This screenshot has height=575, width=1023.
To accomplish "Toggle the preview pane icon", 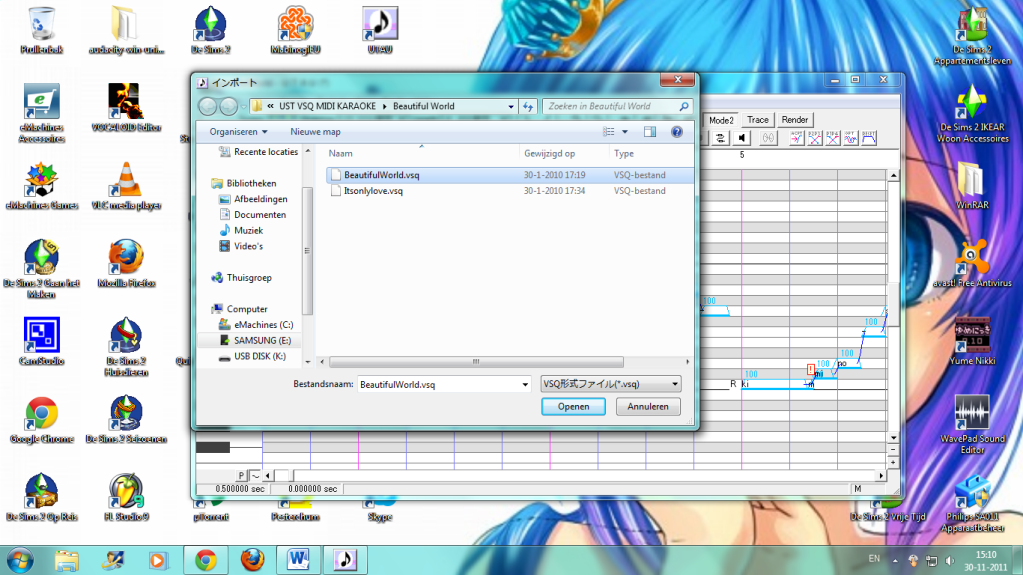I will 650,131.
